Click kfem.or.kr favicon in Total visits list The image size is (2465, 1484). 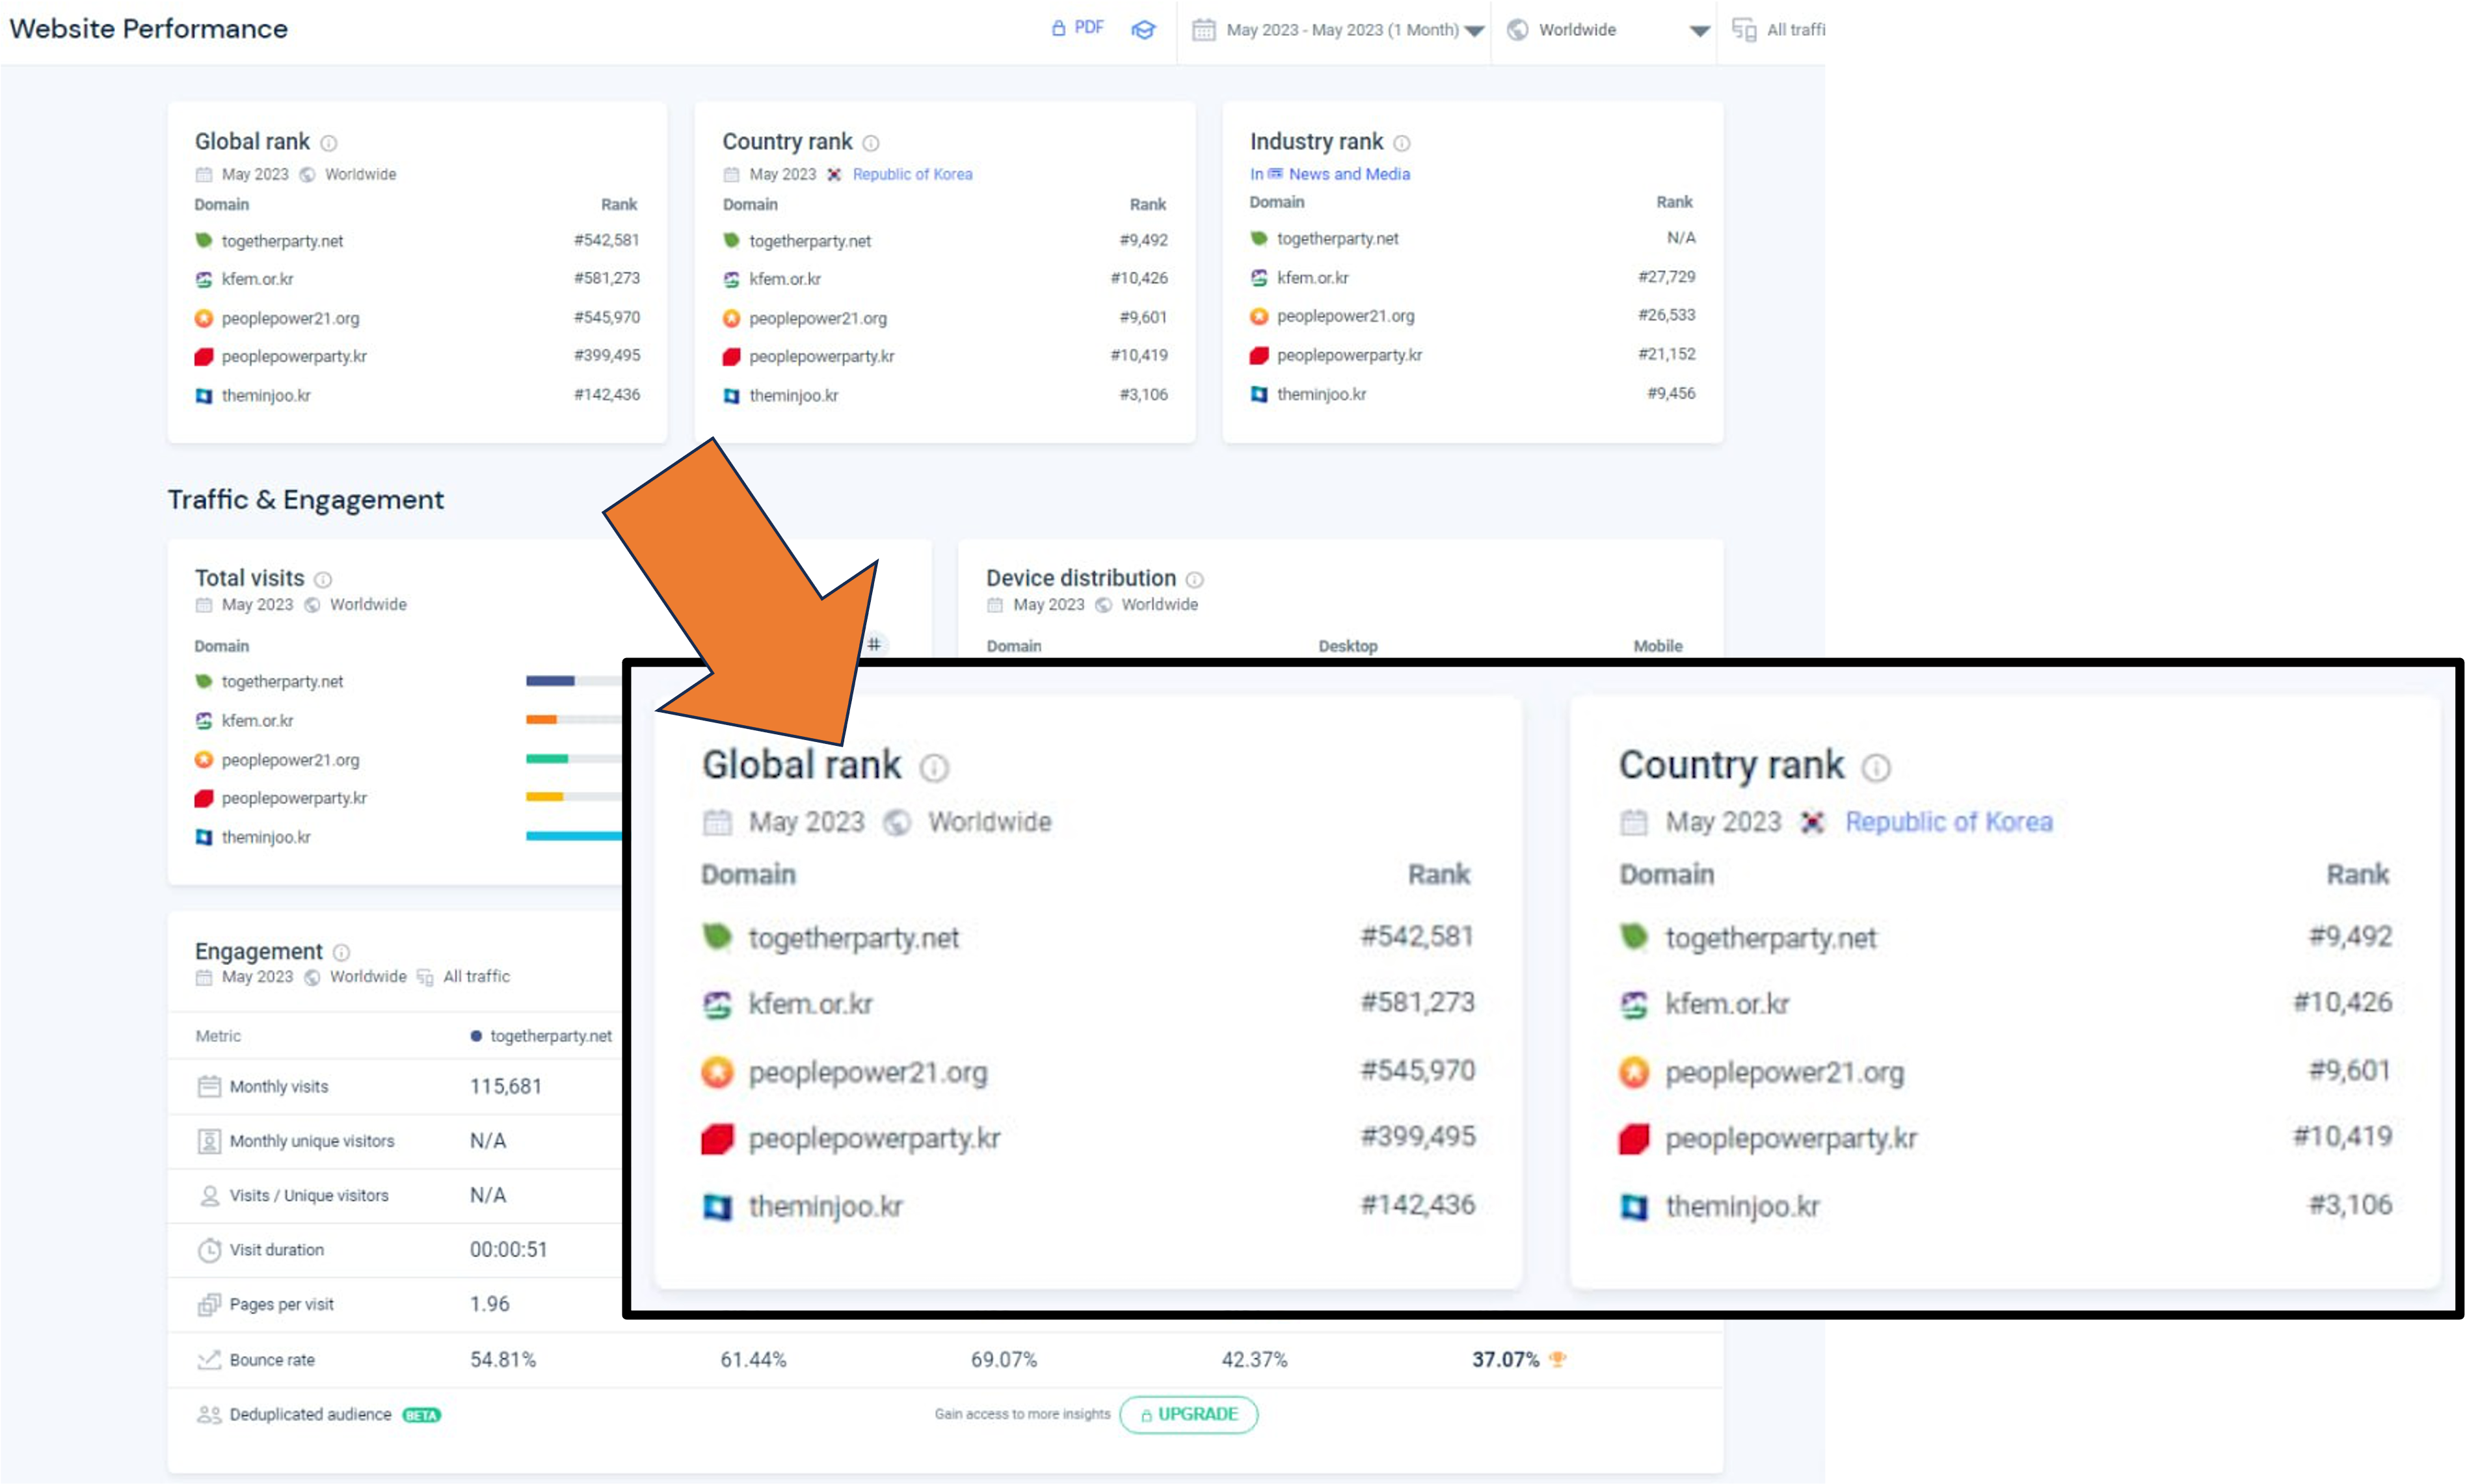tap(203, 720)
